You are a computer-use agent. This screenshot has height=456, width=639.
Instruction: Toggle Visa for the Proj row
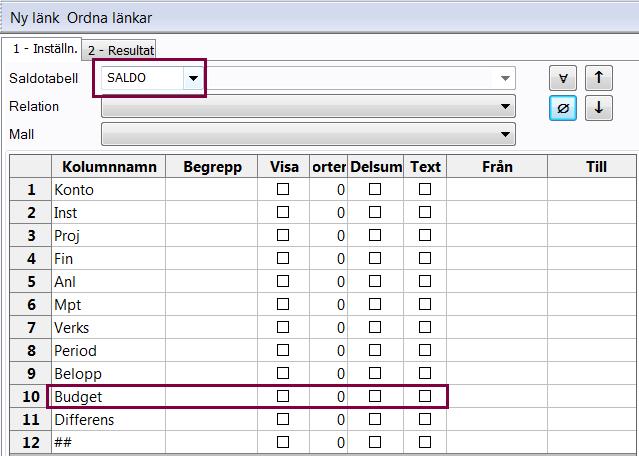pyautogui.click(x=283, y=235)
